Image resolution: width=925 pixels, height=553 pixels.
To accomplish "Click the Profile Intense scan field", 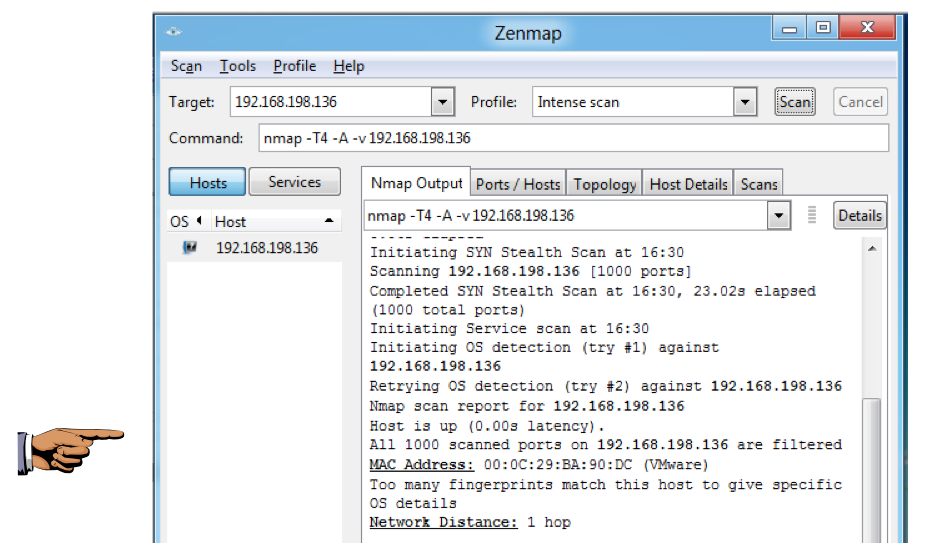I will (633, 102).
